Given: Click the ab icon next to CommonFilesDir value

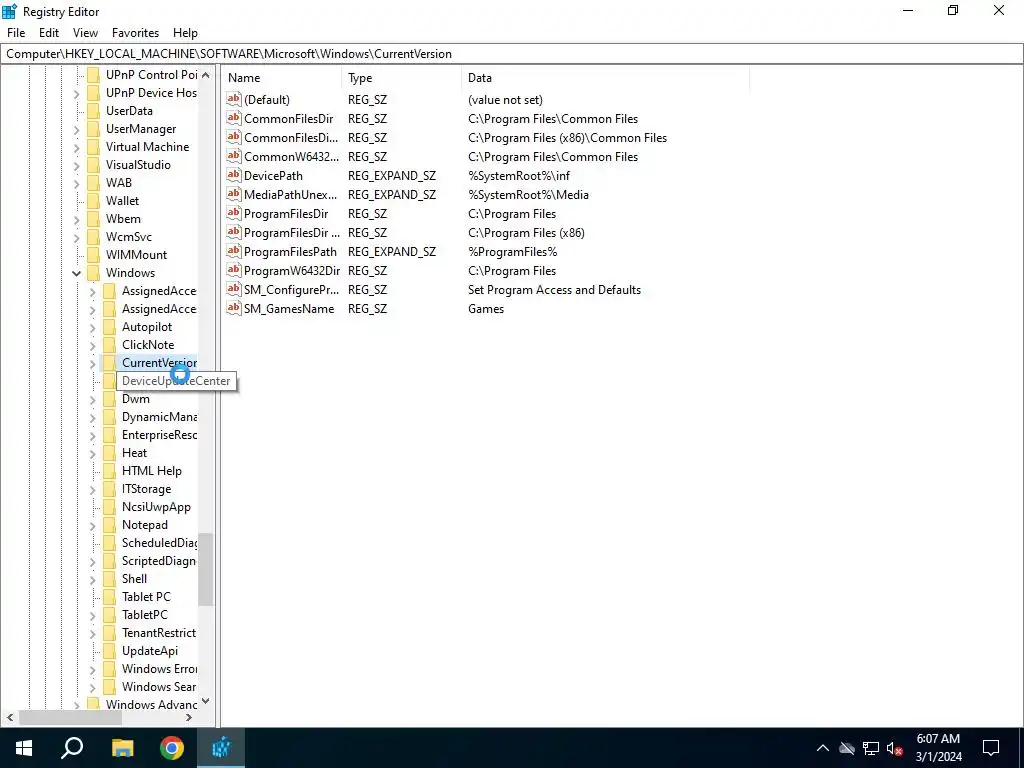Looking at the screenshot, I should [x=234, y=118].
